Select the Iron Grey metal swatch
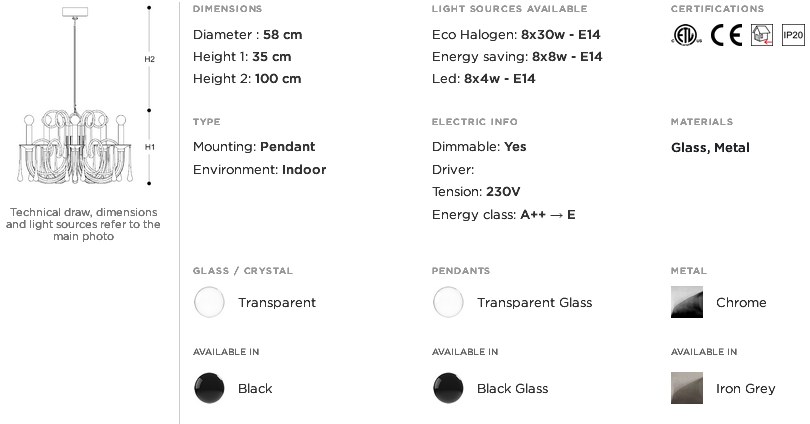810x424 pixels. 687,388
